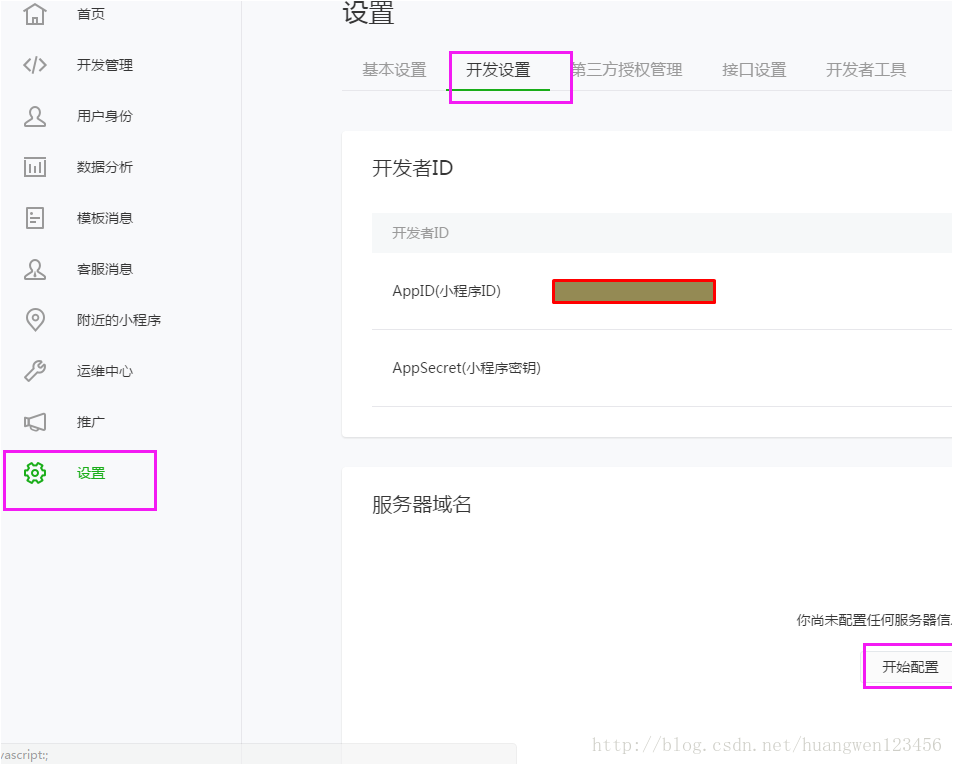Image resolution: width=953 pixels, height=765 pixels.
Task: Open 推广 in the sidebar
Action: tap(91, 422)
